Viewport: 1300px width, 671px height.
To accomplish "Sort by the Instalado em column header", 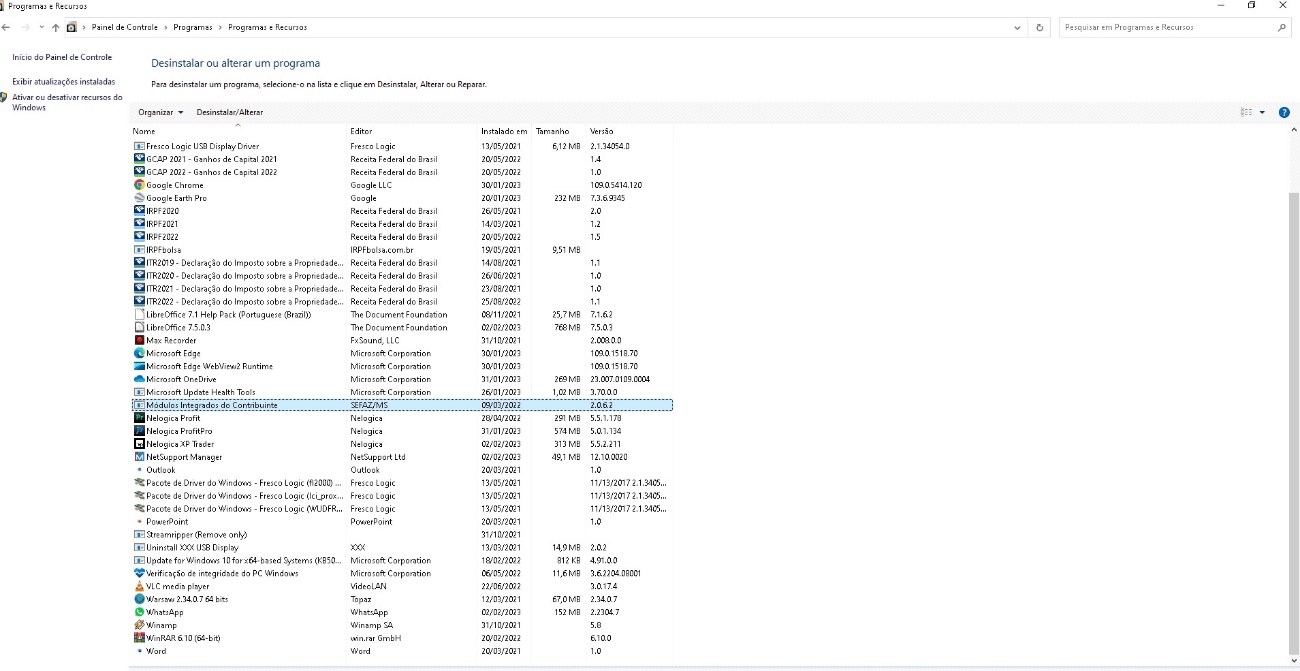I will (505, 131).
